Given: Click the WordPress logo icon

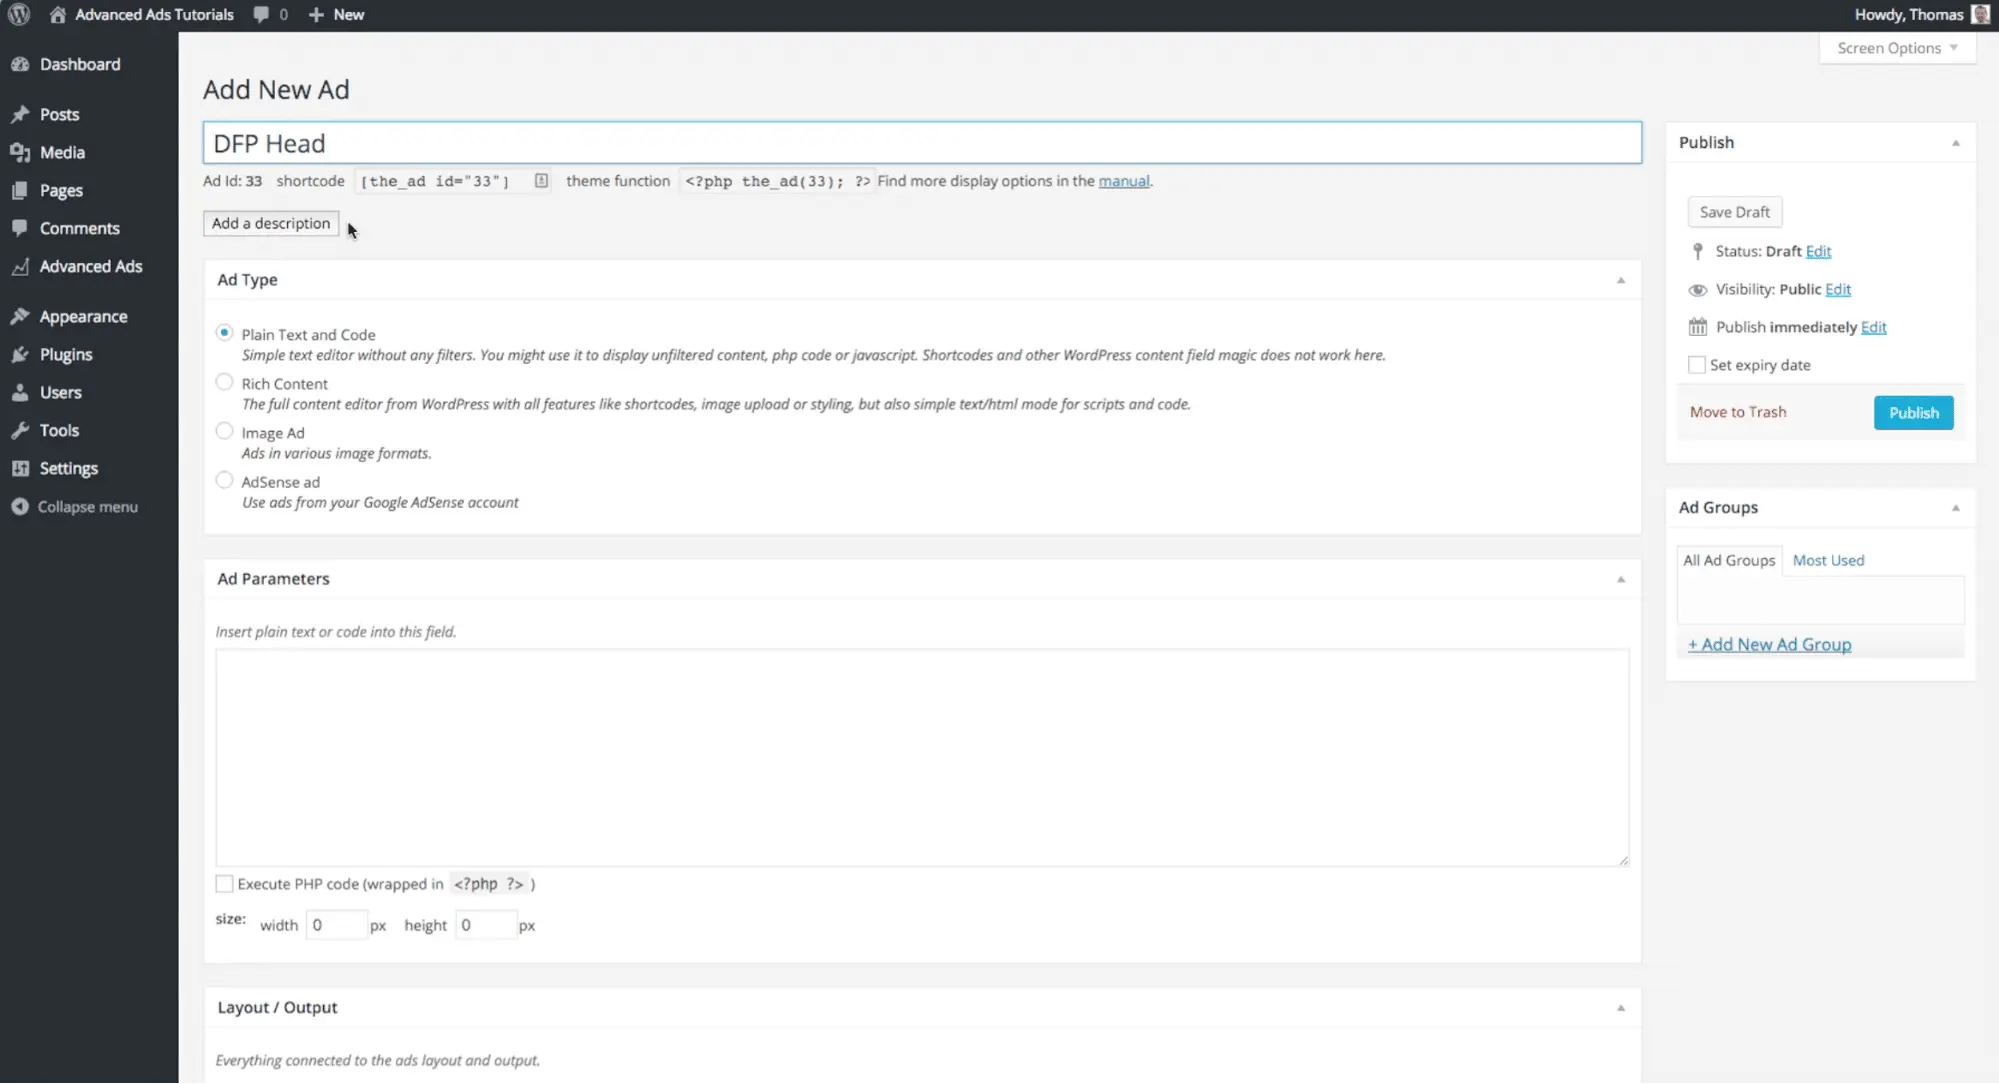Looking at the screenshot, I should point(19,14).
